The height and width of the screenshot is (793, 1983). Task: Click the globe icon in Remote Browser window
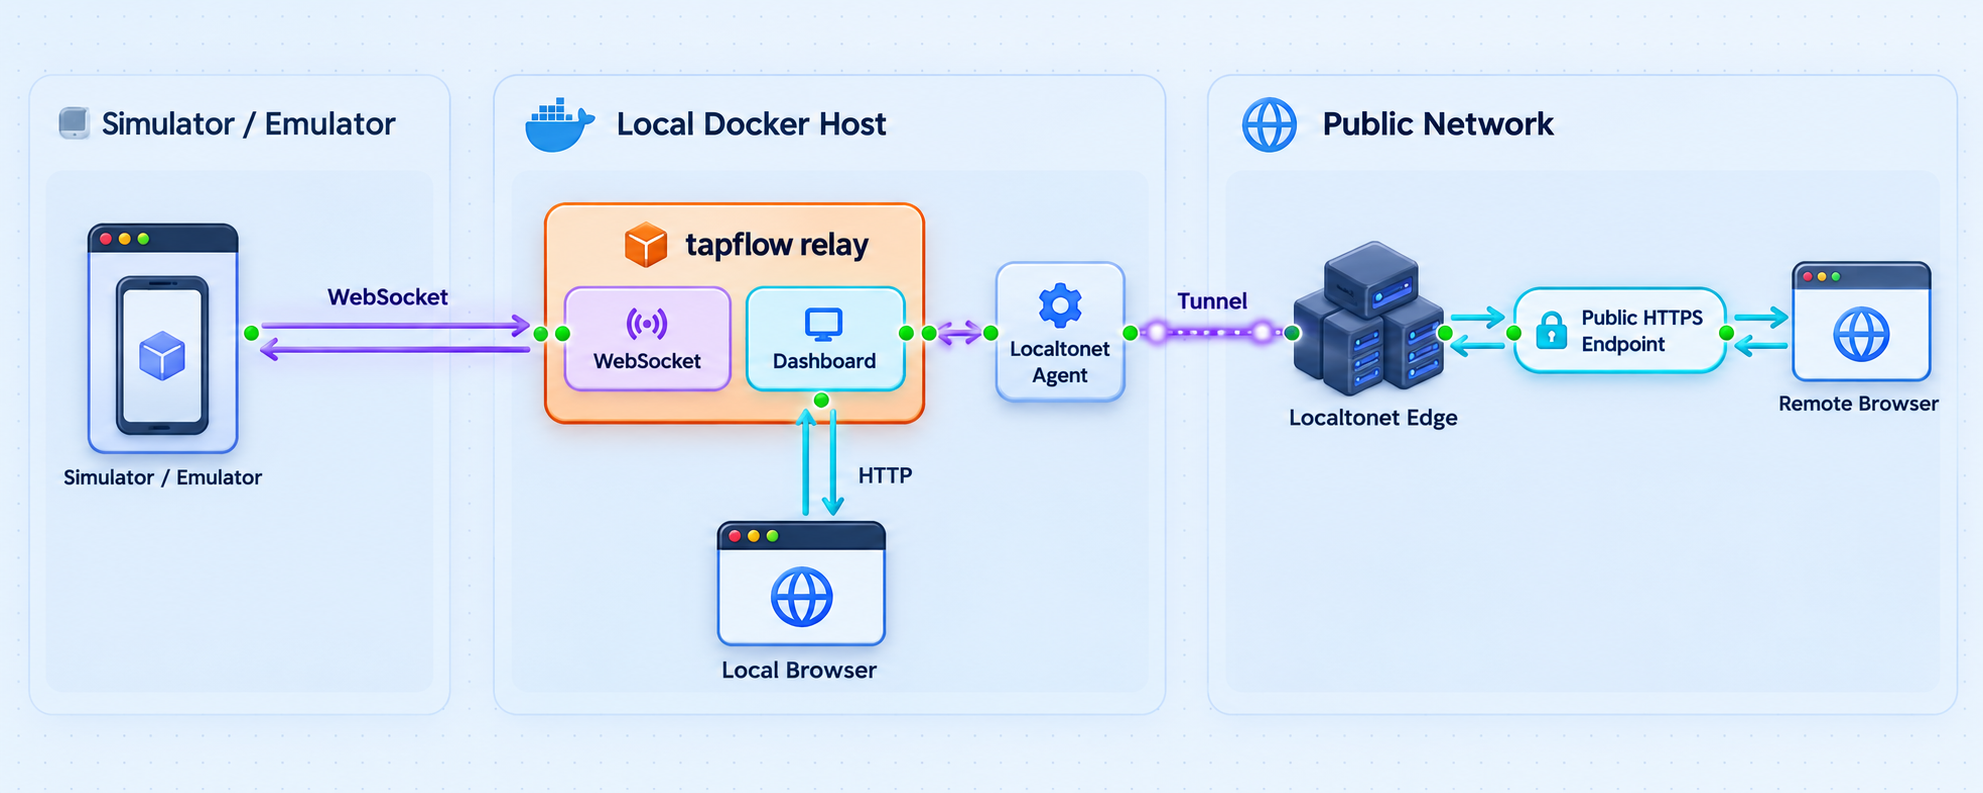pos(1861,334)
